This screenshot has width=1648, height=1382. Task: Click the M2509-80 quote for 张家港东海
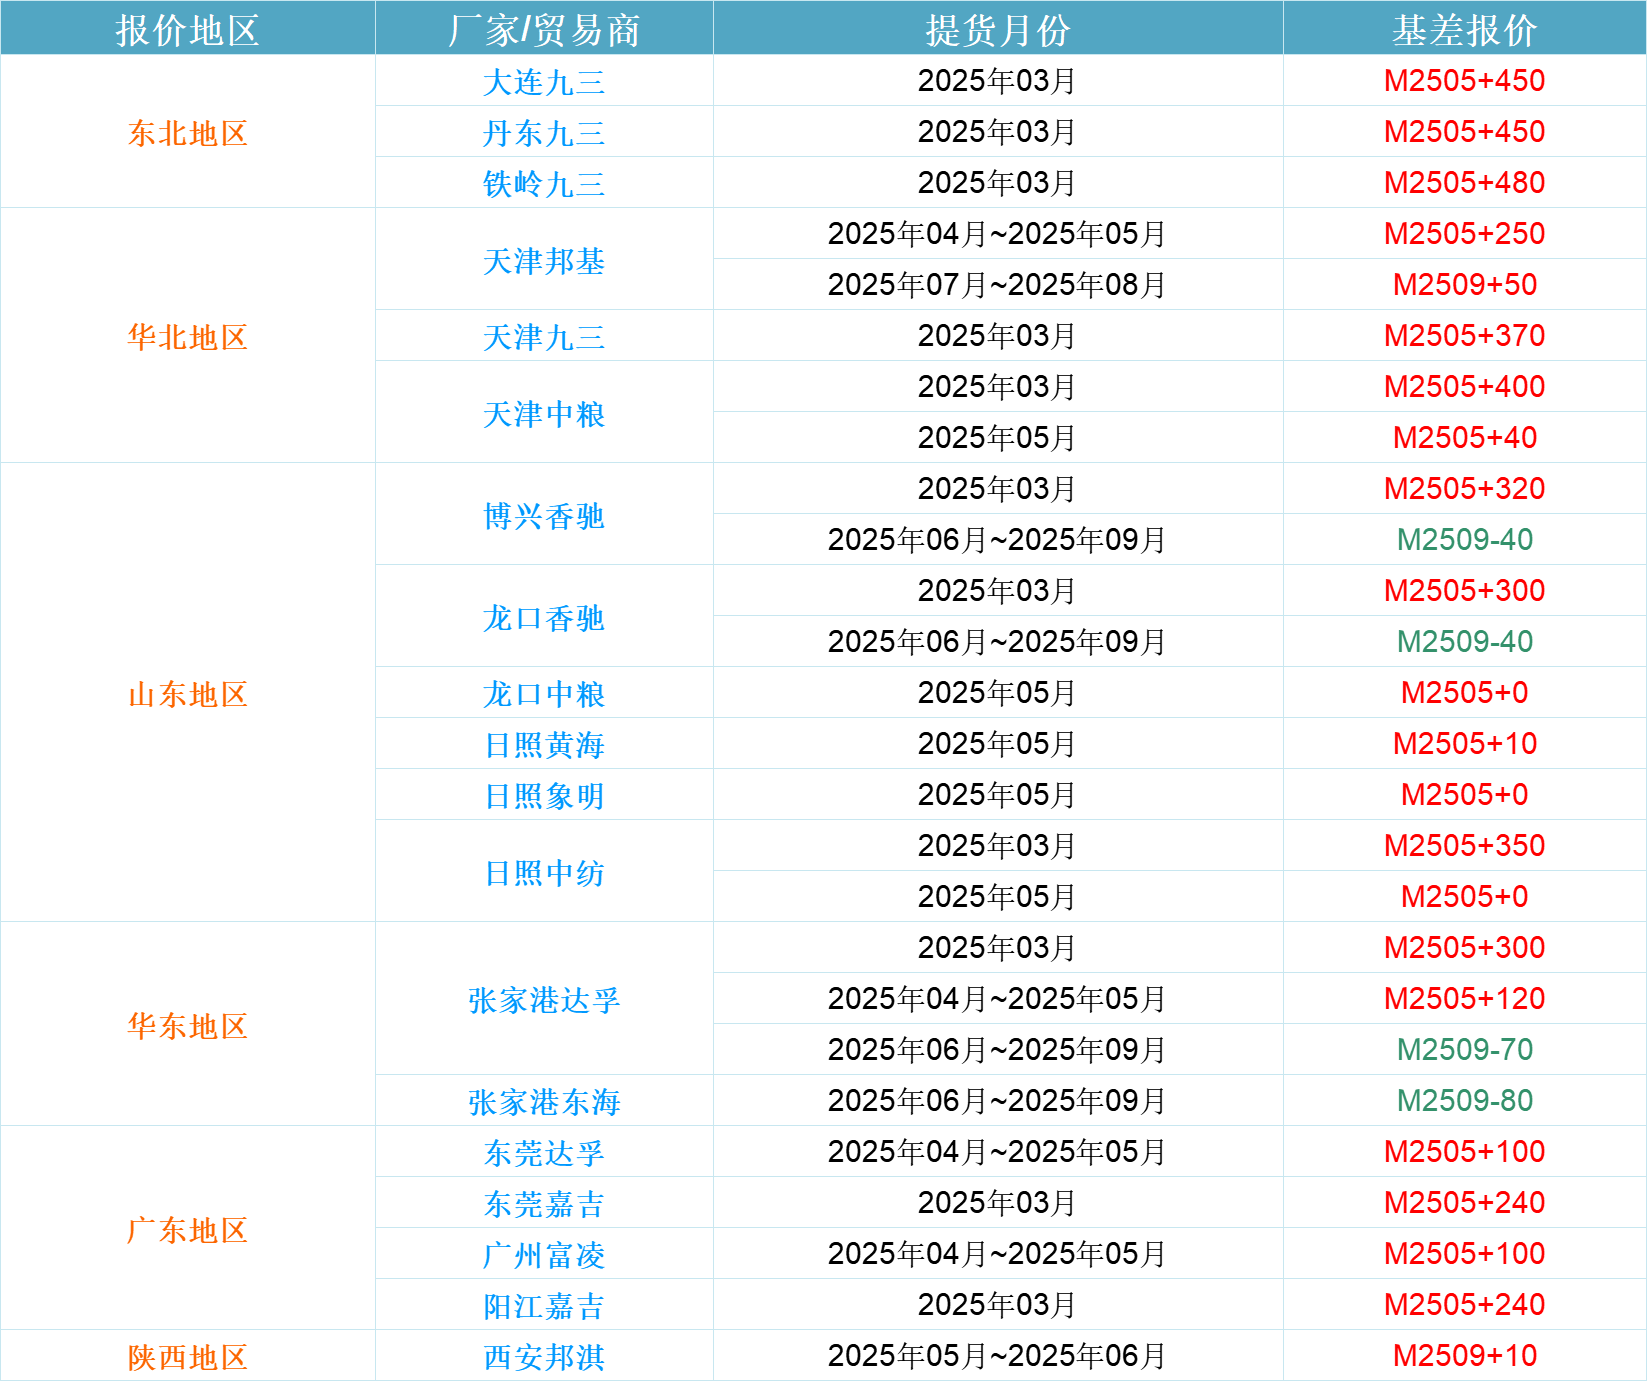click(x=1464, y=1101)
